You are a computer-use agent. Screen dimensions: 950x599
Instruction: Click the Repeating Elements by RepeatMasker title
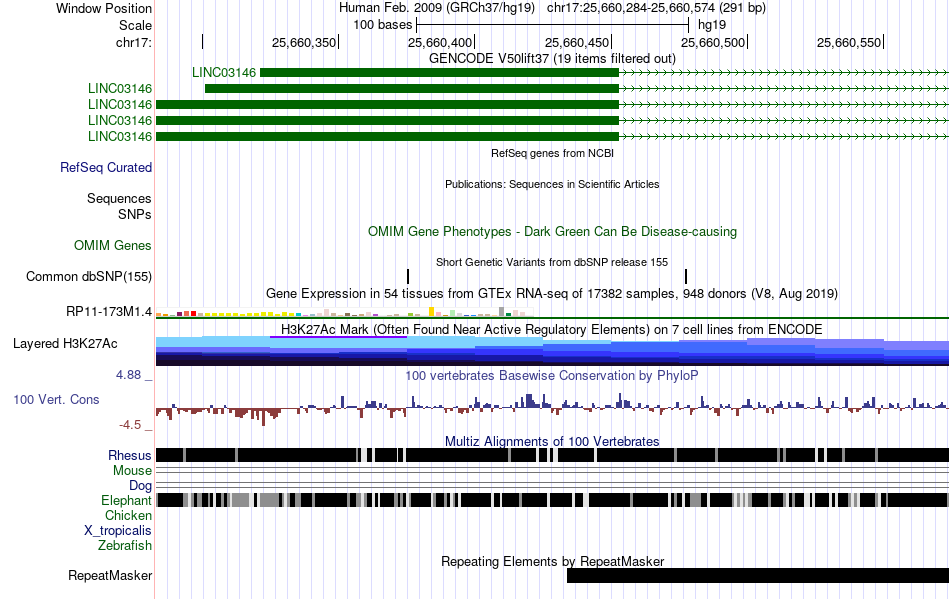(x=553, y=561)
